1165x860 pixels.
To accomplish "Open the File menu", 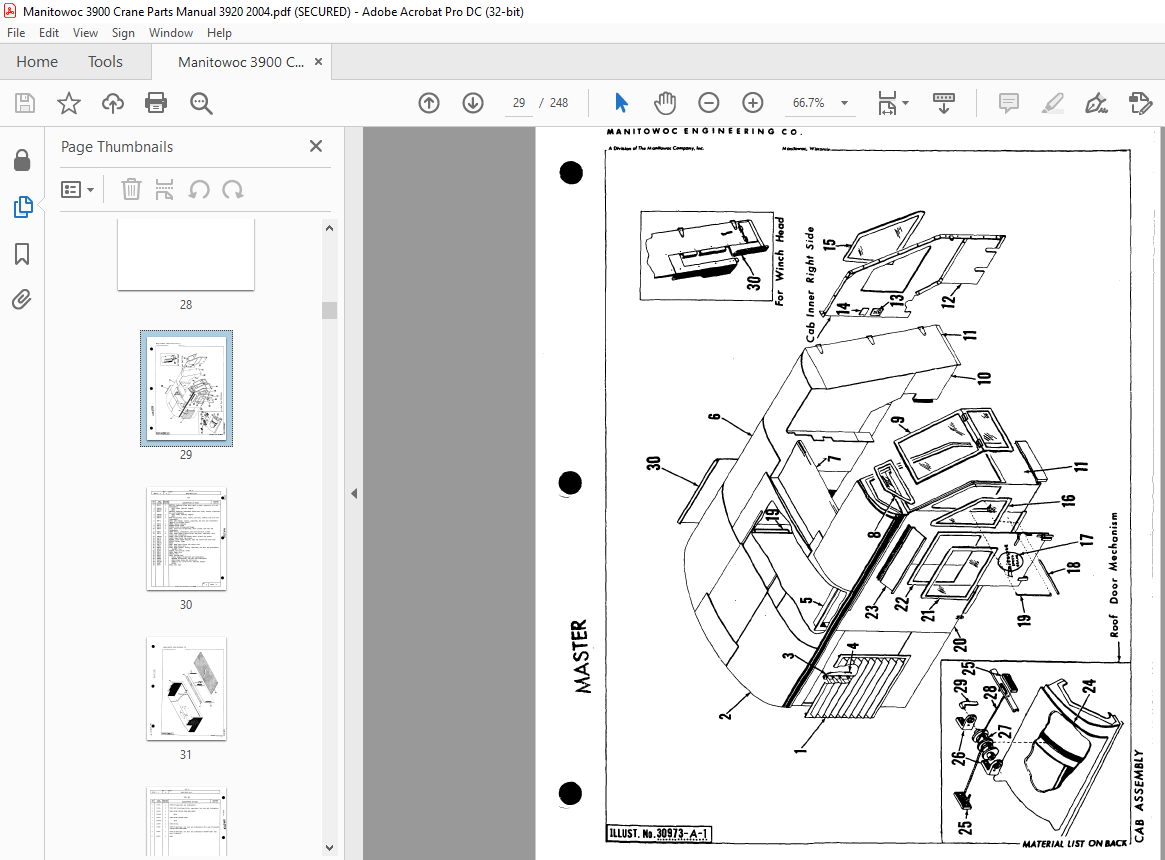I will tap(16, 33).
